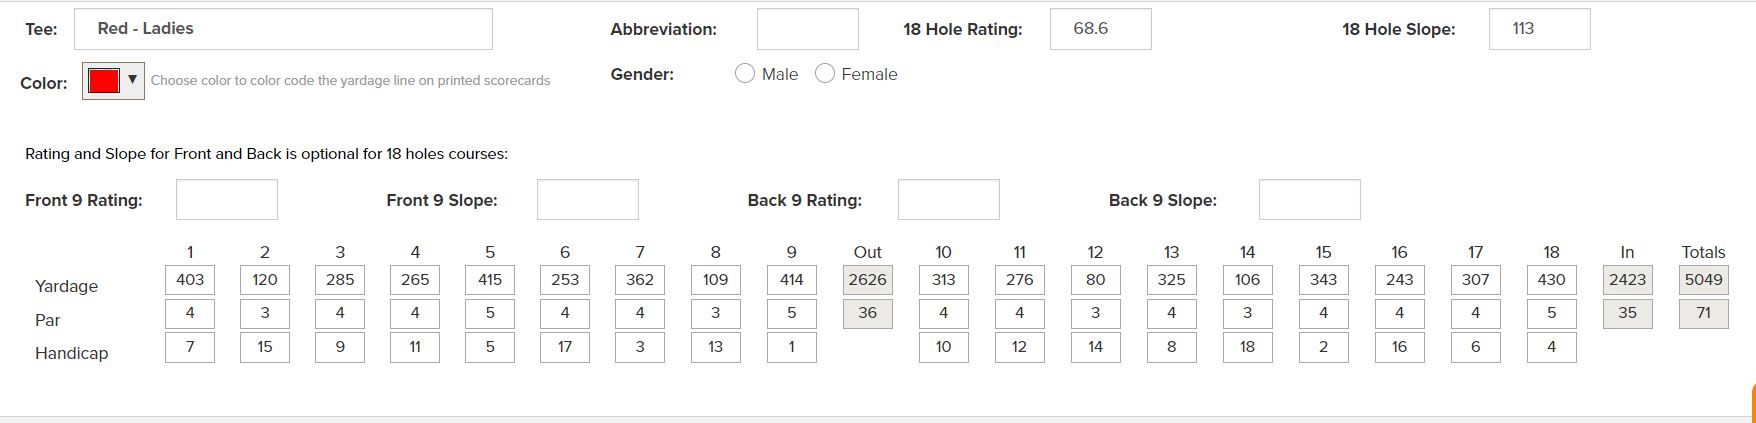Viewport: 1756px width, 423px height.
Task: Click the Abbreviation input box
Action: pyautogui.click(x=807, y=29)
